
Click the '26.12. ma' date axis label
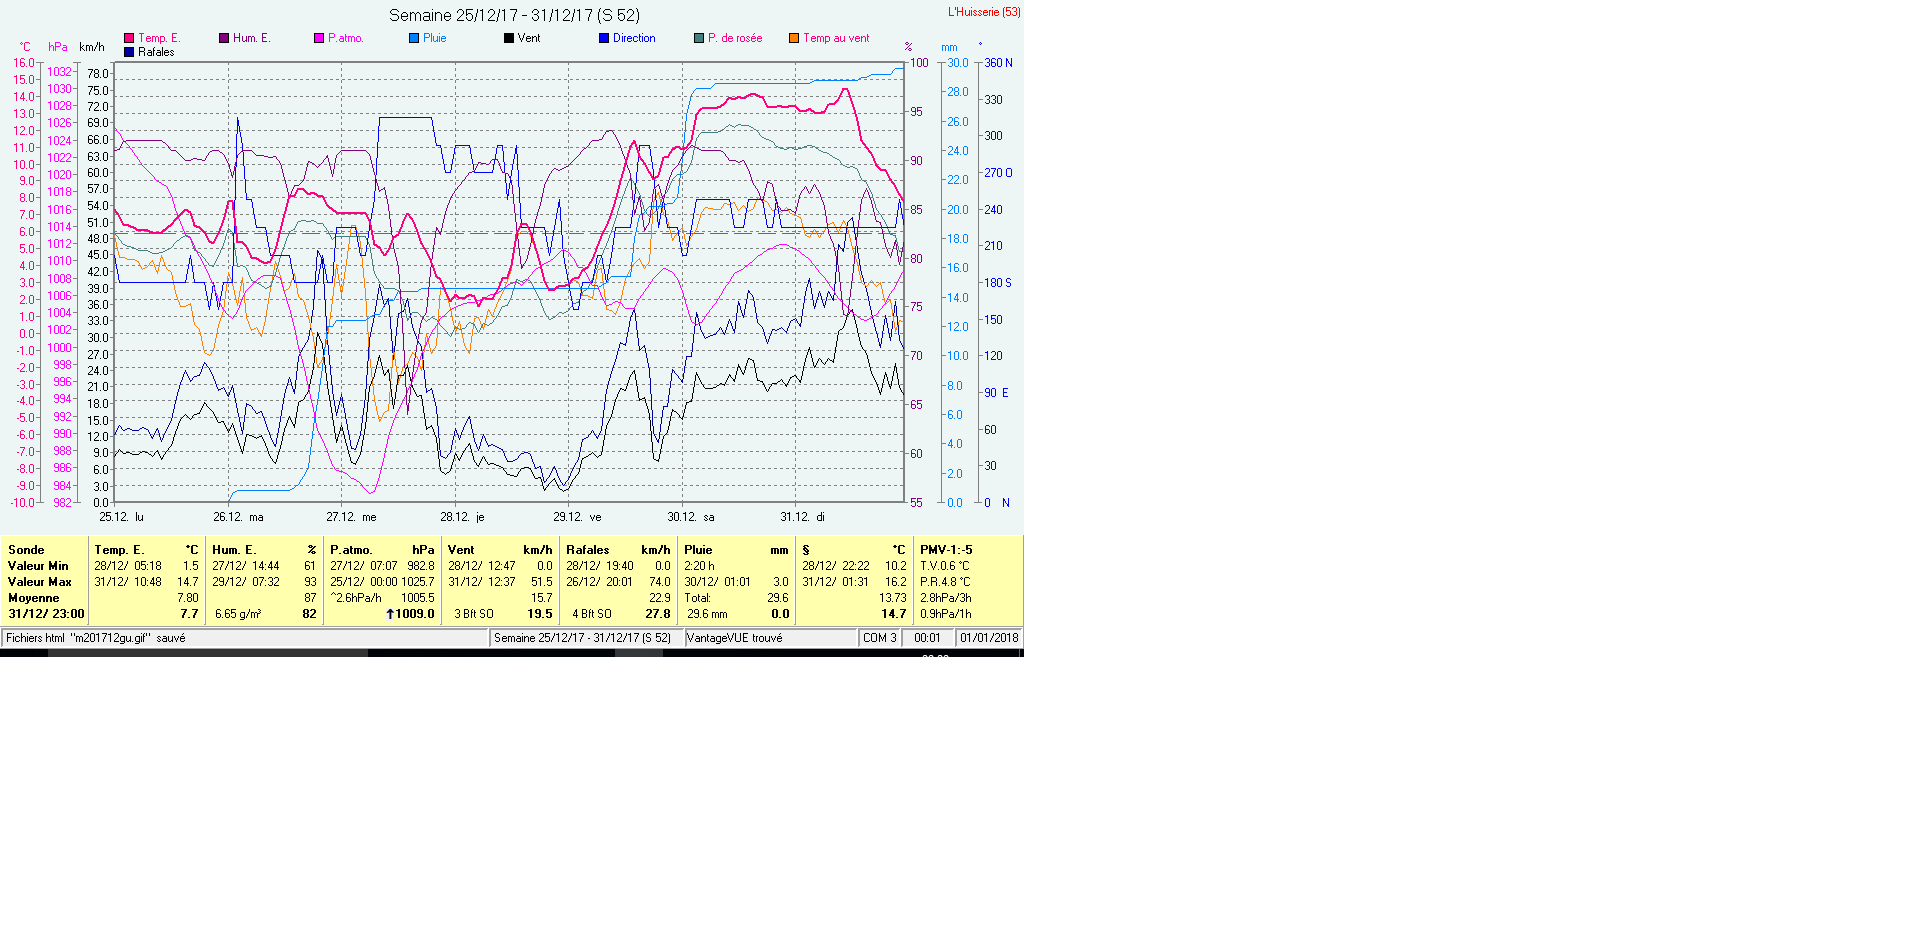(x=238, y=517)
